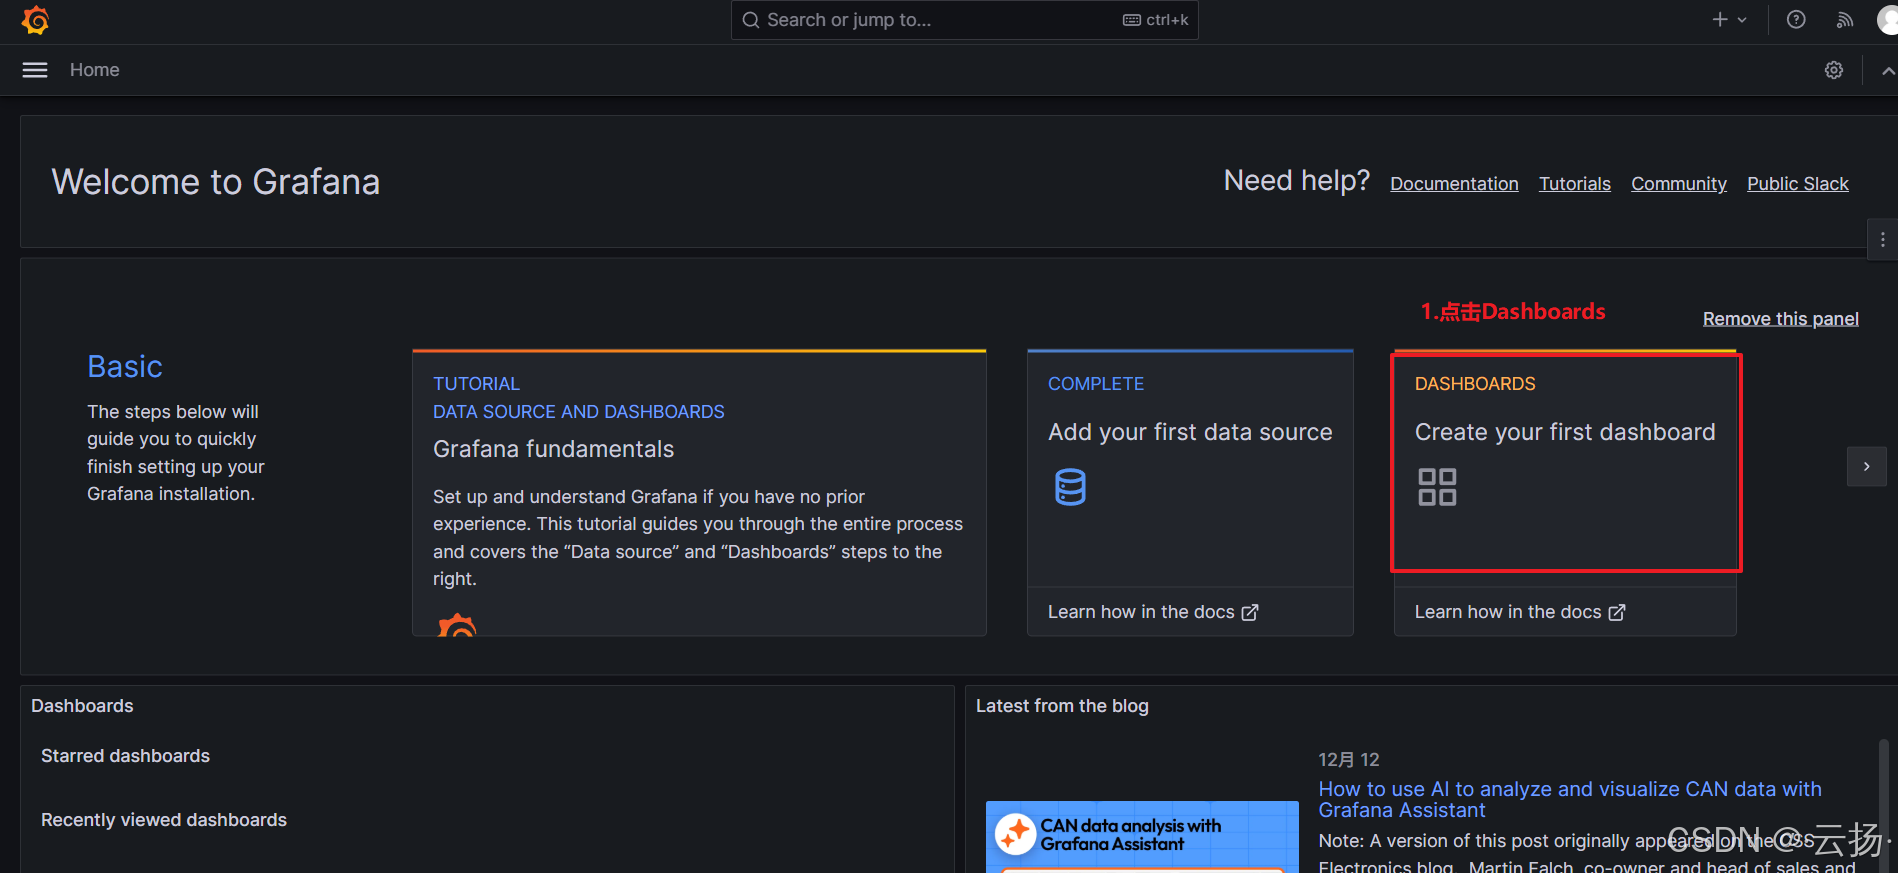Open the plus New dropdown
The width and height of the screenshot is (1898, 873).
pyautogui.click(x=1729, y=20)
